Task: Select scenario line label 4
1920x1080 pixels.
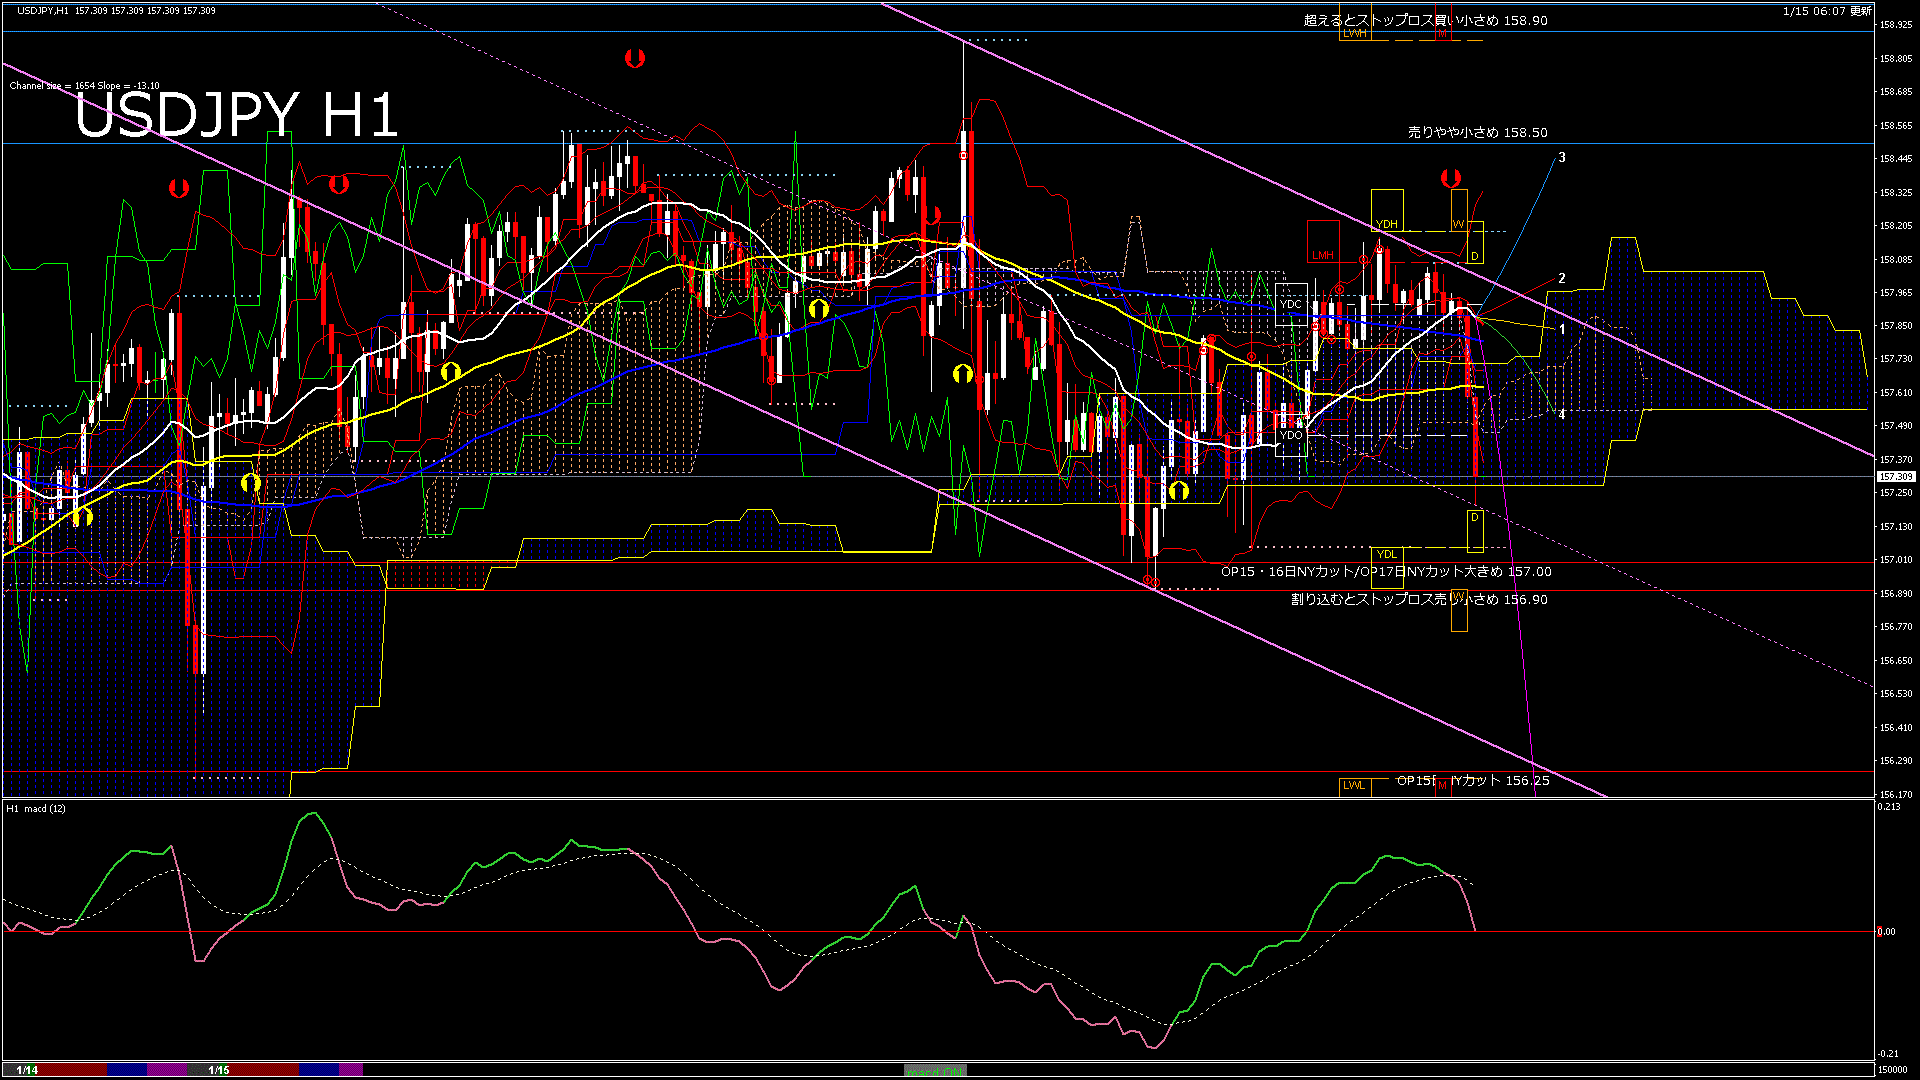Action: pyautogui.click(x=1562, y=413)
